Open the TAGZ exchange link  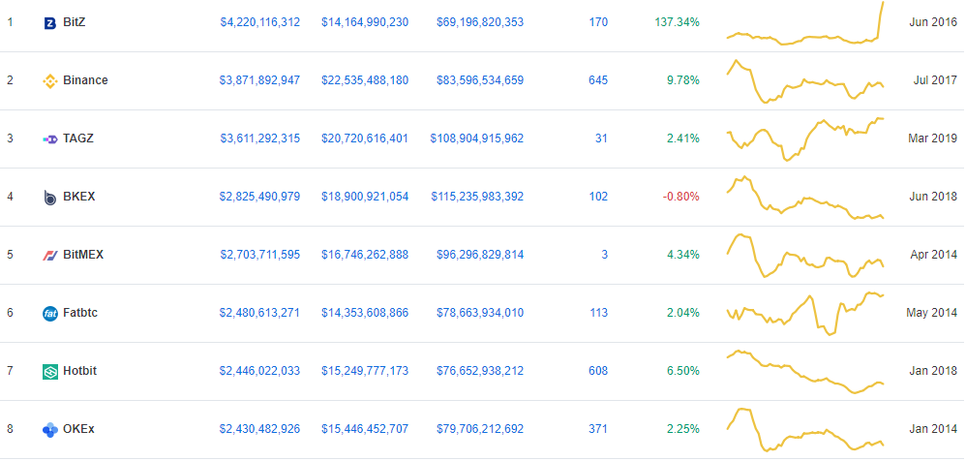tap(78, 138)
